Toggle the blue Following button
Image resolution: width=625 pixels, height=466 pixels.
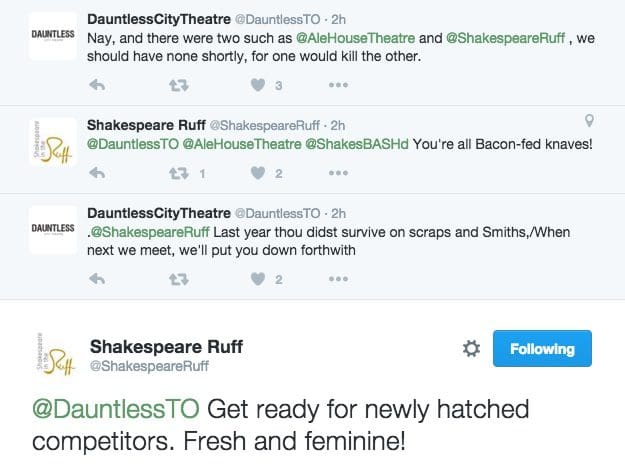click(x=542, y=349)
